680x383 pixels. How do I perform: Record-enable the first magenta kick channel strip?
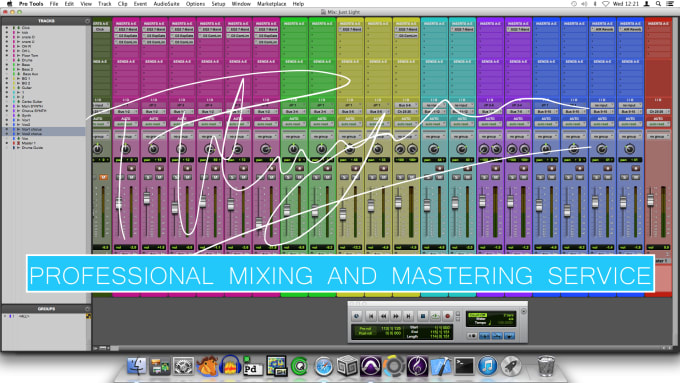(131, 168)
